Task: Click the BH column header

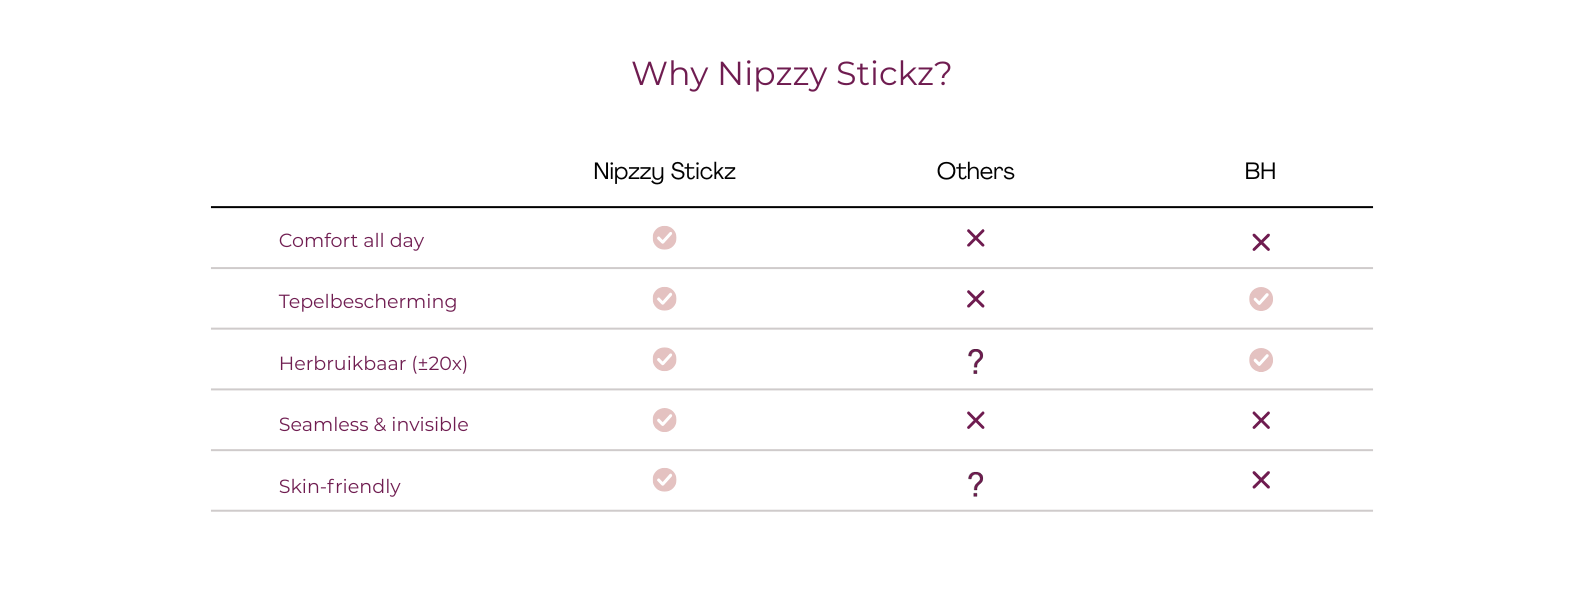Action: pos(1260,171)
